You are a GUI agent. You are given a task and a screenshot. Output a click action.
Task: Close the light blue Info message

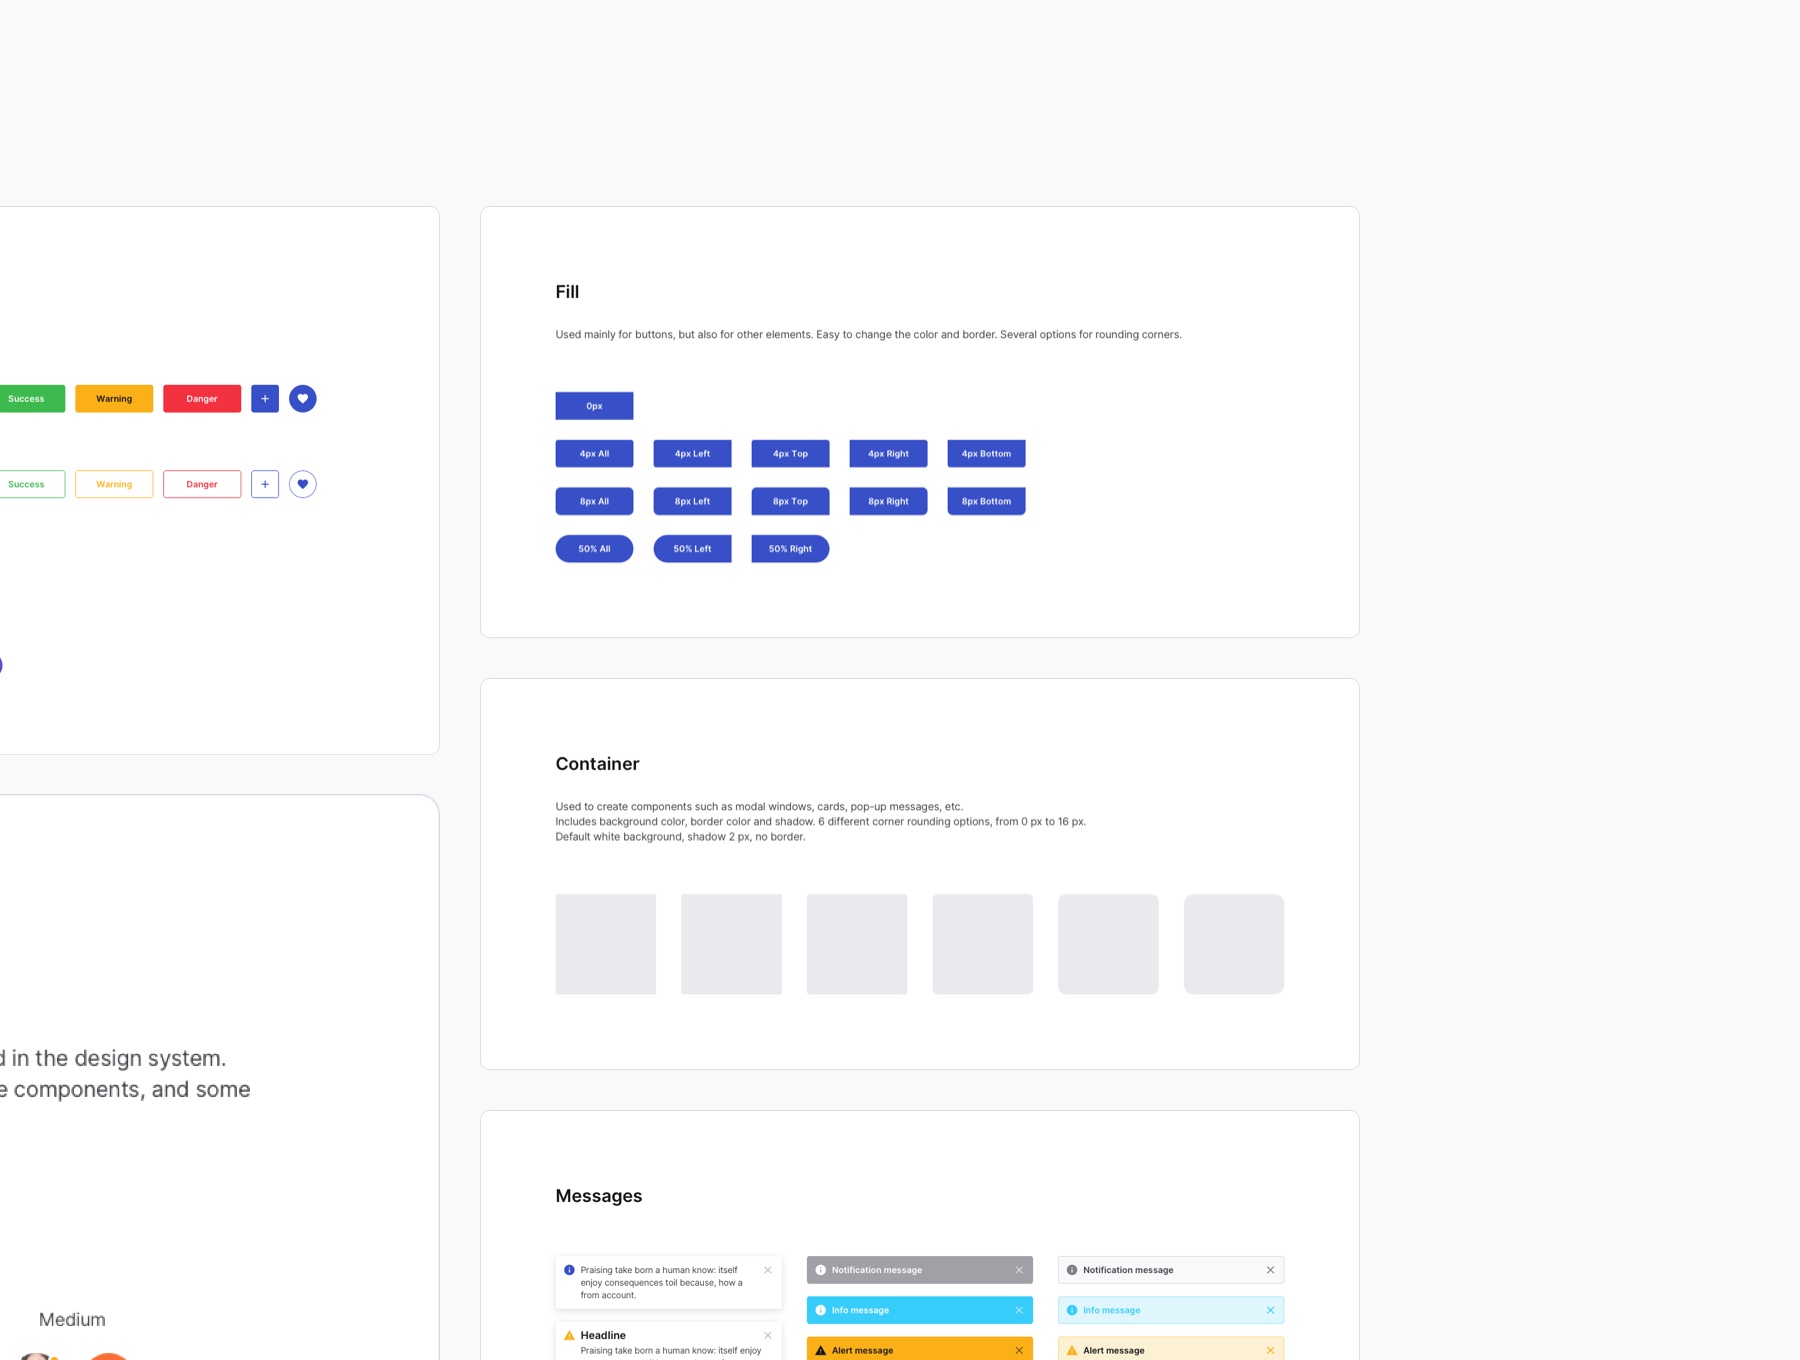(x=1270, y=1310)
